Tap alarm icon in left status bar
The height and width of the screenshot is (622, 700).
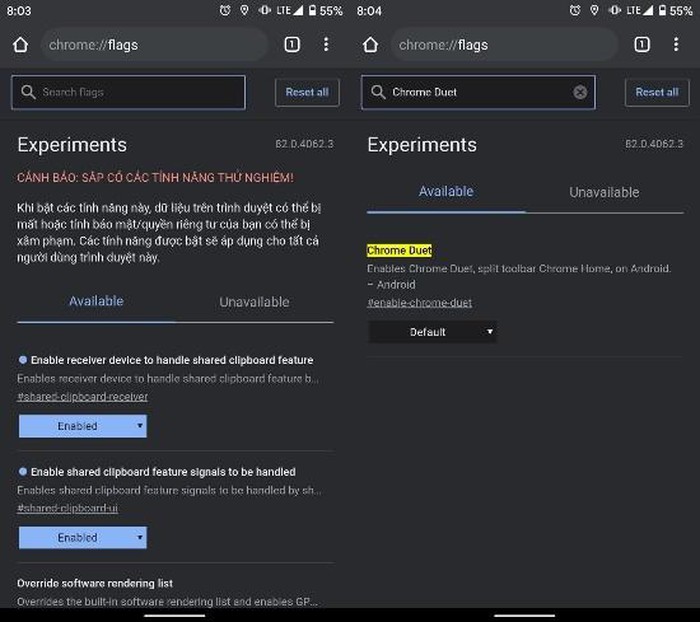tap(225, 10)
